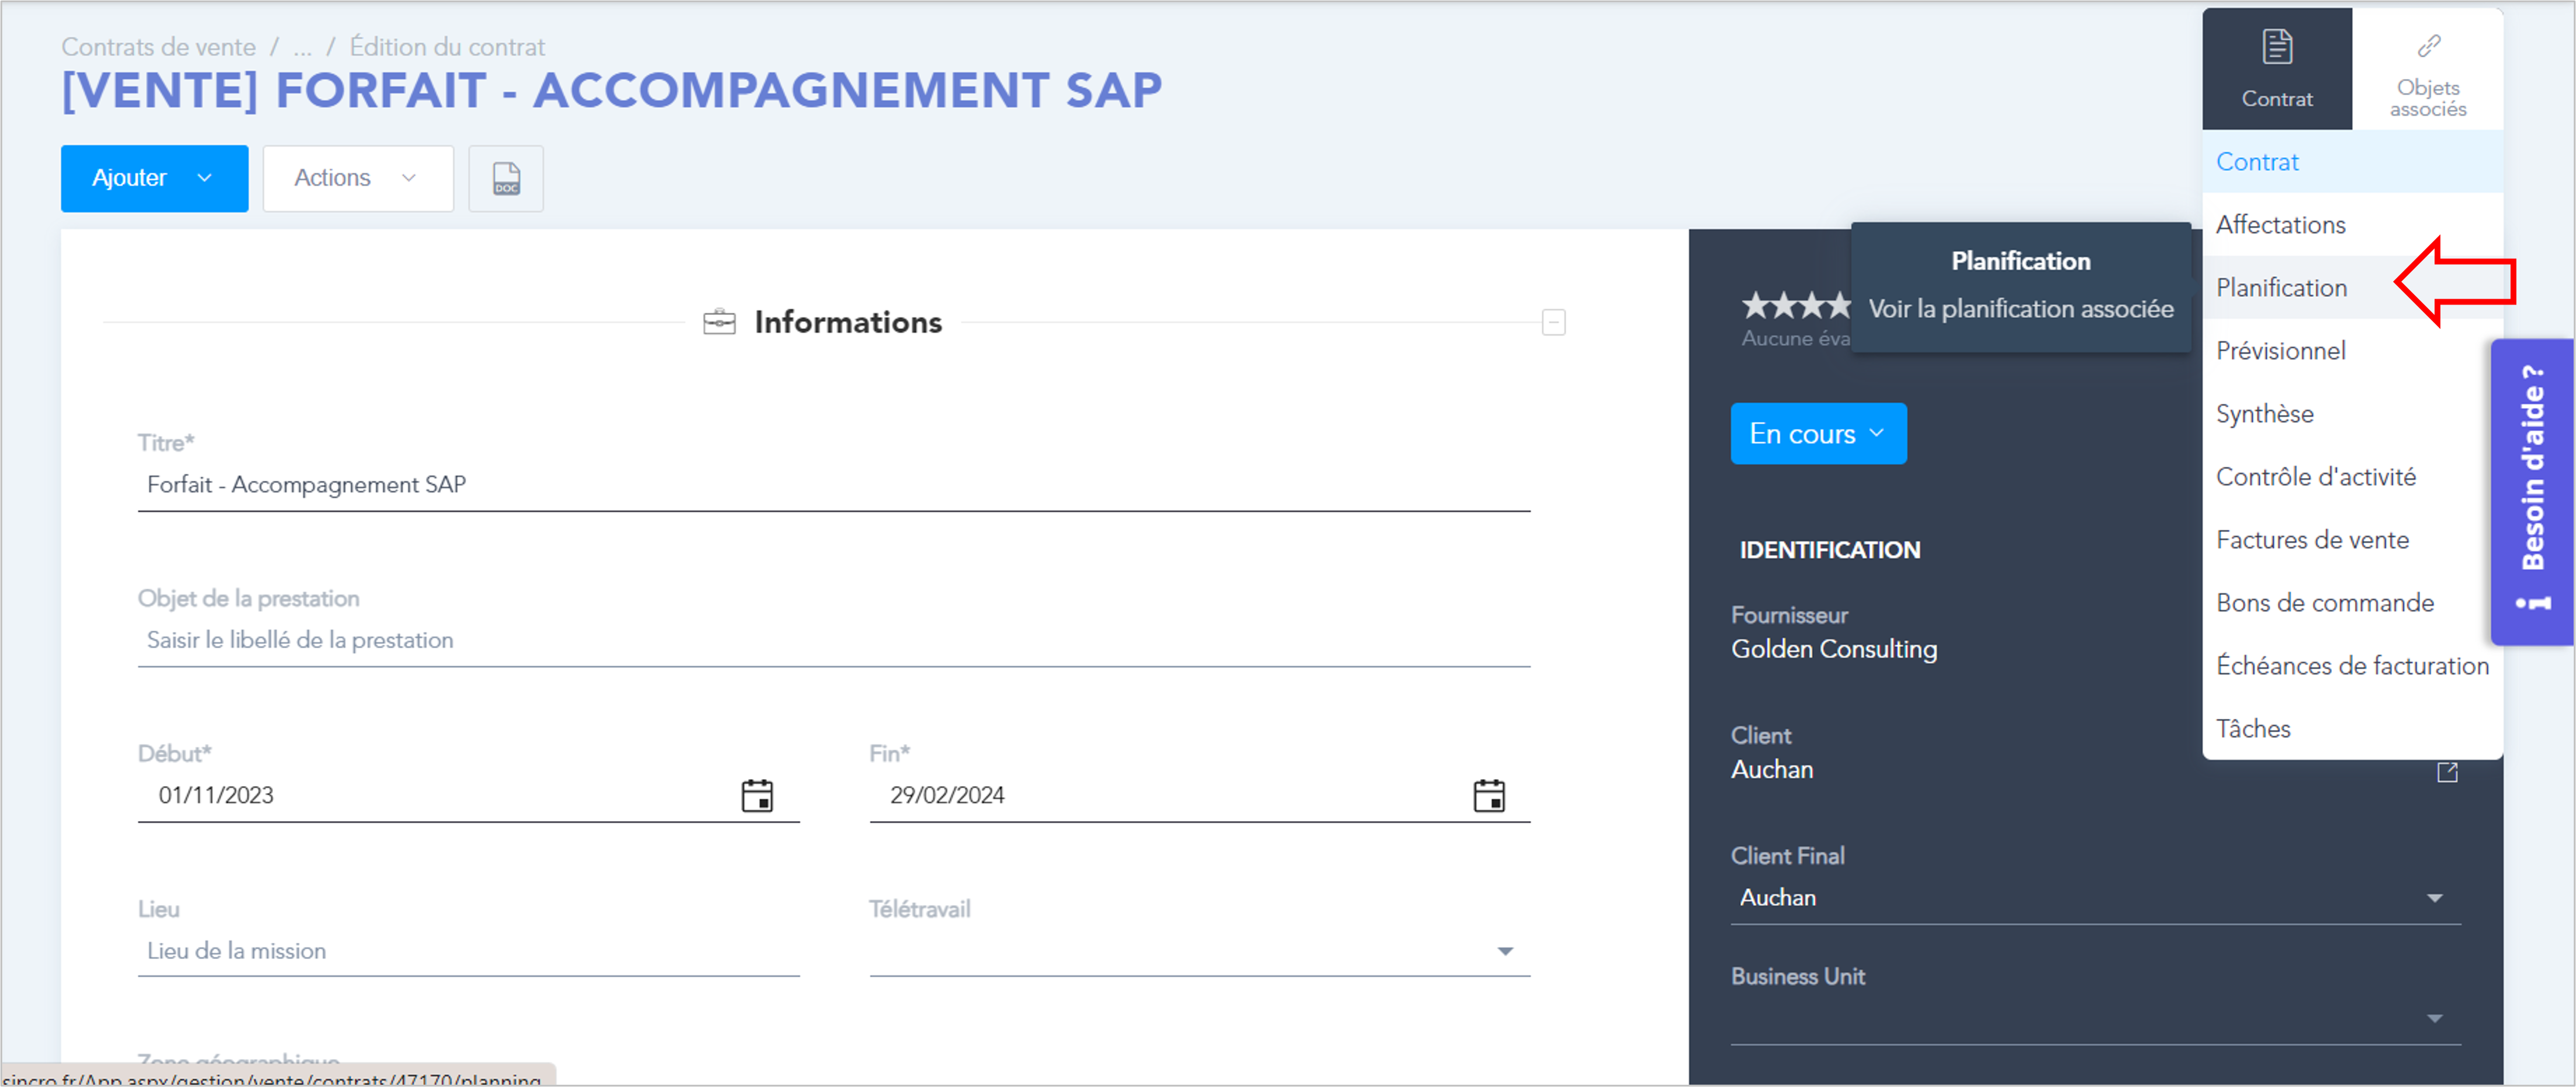2576x1087 pixels.
Task: Open Début date calendar picker
Action: 757,795
